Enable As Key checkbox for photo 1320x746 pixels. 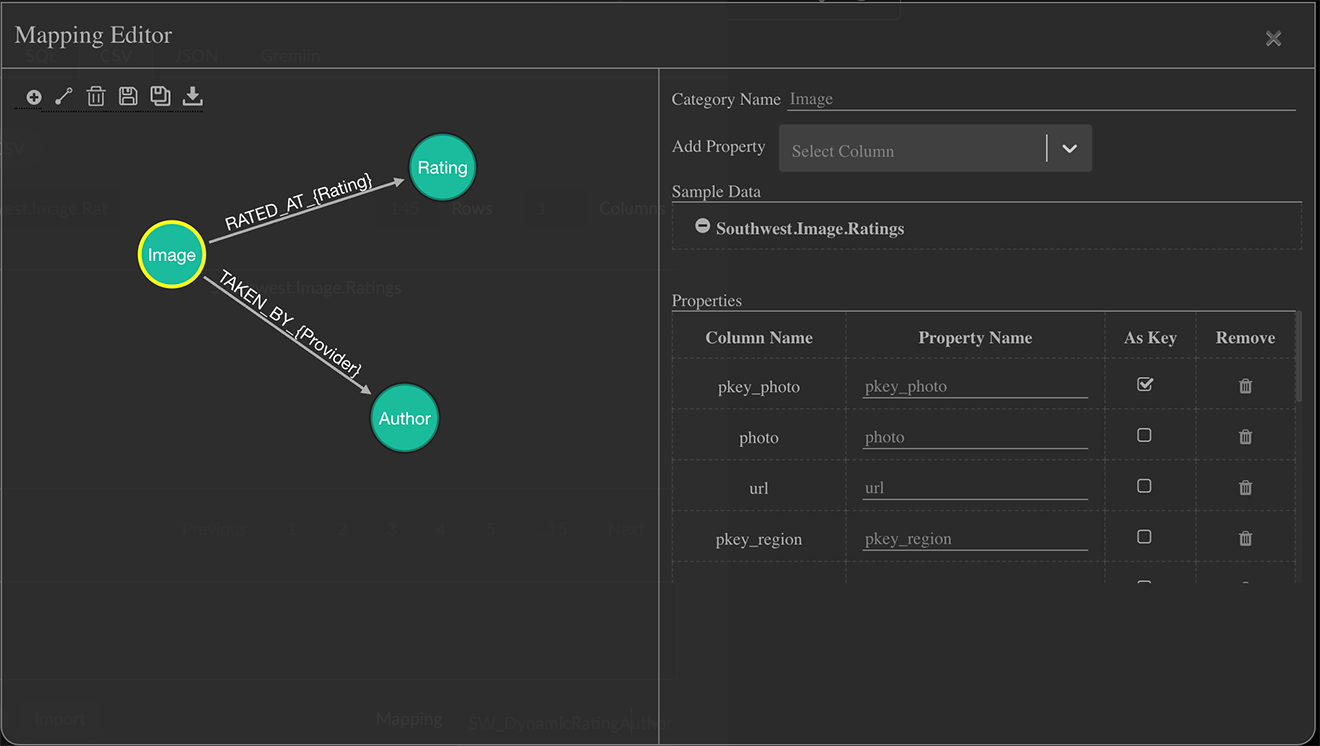(1145, 436)
